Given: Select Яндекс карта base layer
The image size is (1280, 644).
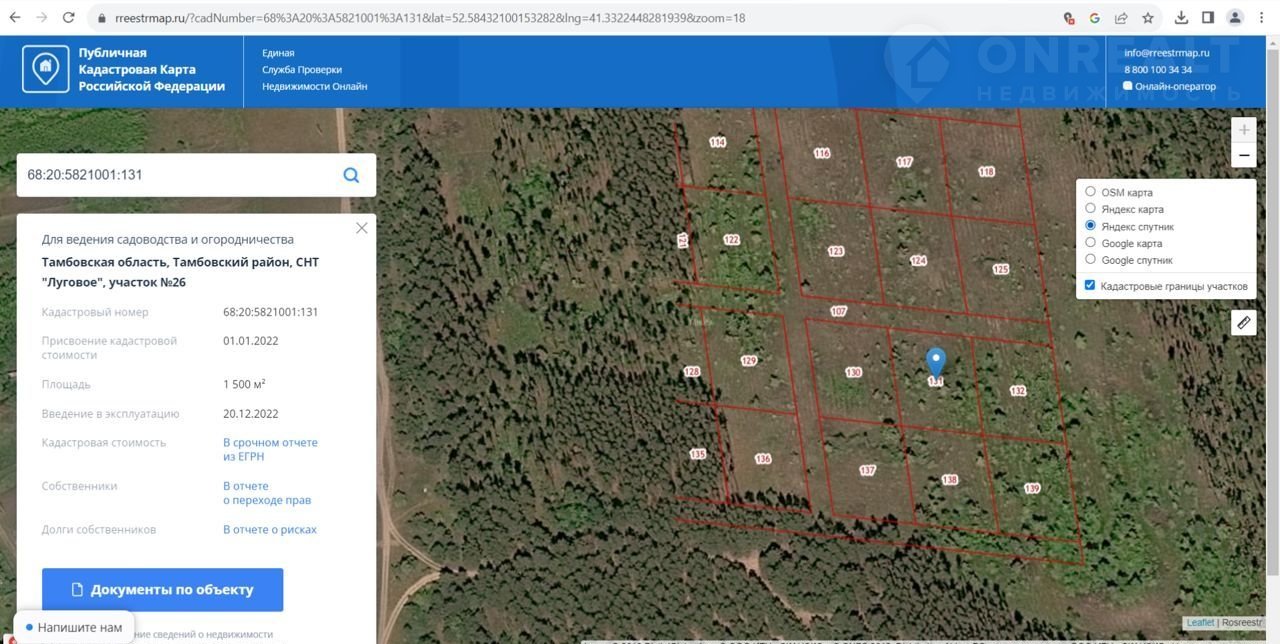Looking at the screenshot, I should point(1091,209).
